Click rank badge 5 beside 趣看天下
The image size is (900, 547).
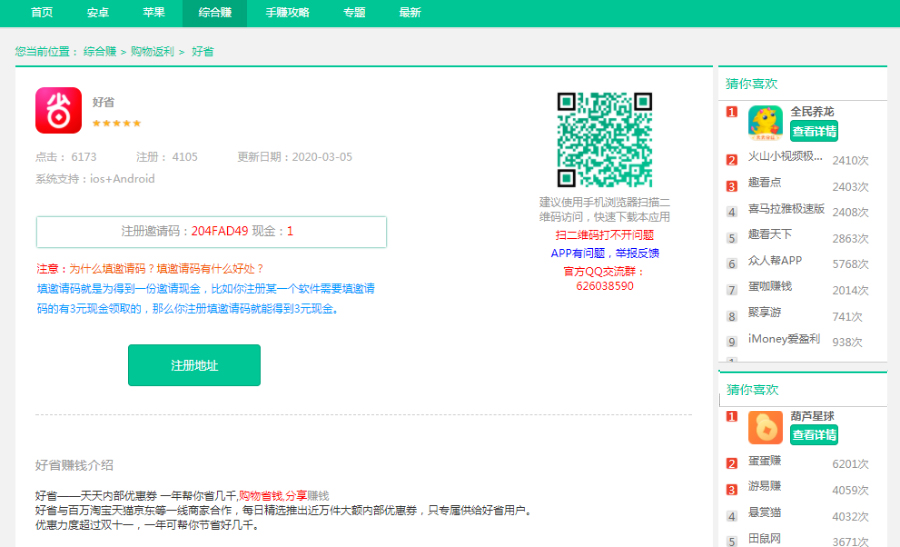[x=731, y=238]
